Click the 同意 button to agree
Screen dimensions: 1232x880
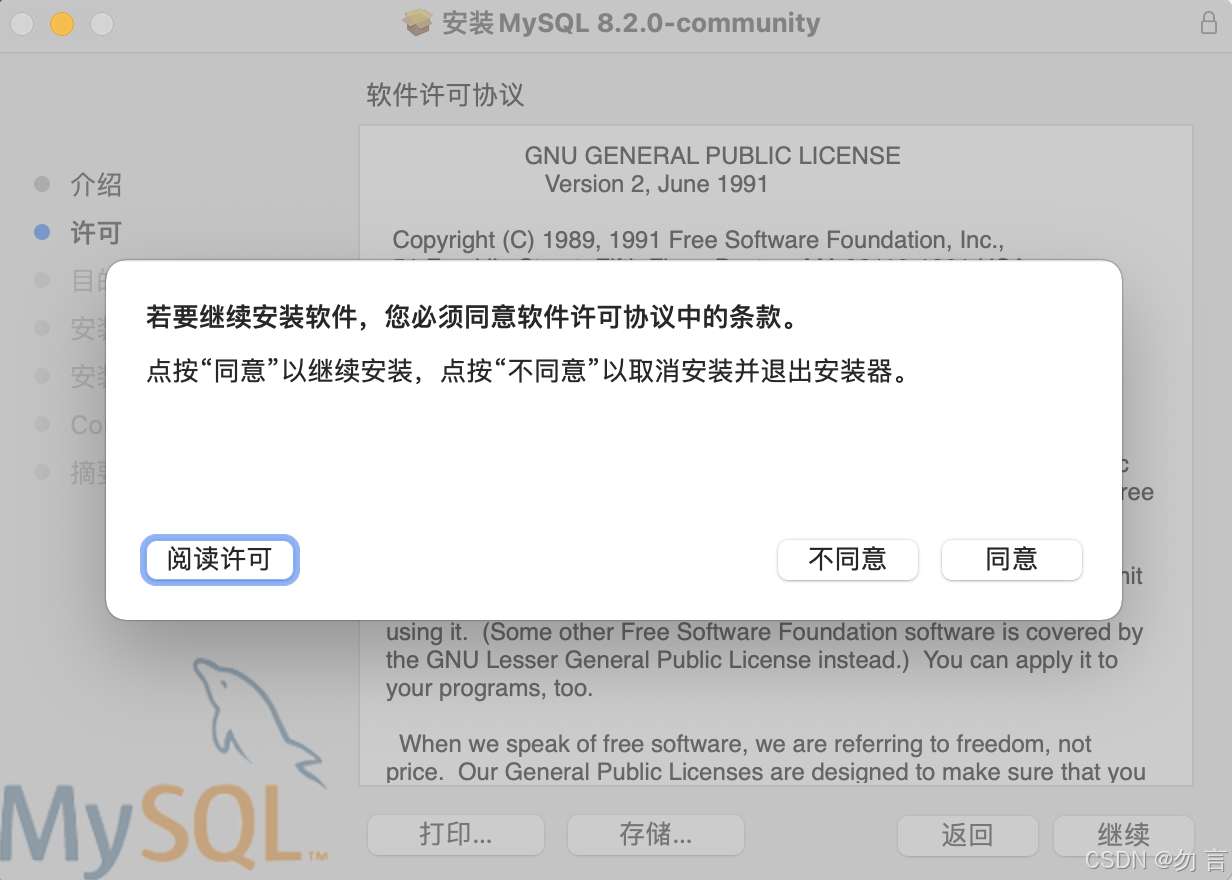[1011, 559]
